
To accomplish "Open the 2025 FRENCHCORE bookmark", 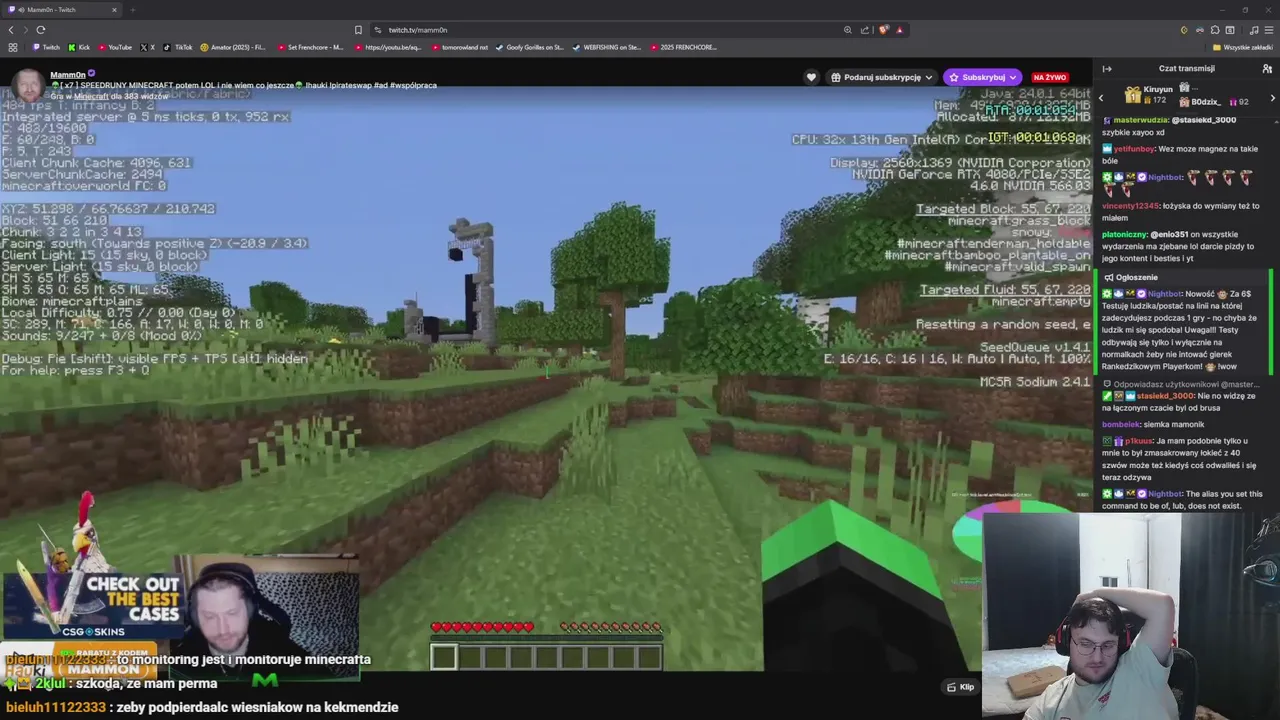I will (x=683, y=47).
